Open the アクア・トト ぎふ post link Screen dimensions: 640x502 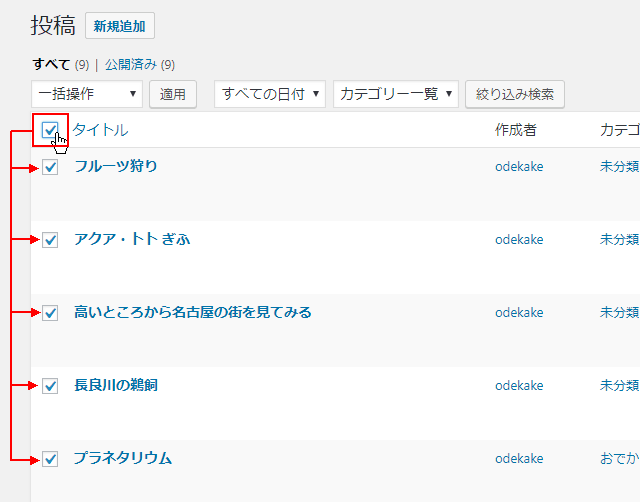click(132, 239)
